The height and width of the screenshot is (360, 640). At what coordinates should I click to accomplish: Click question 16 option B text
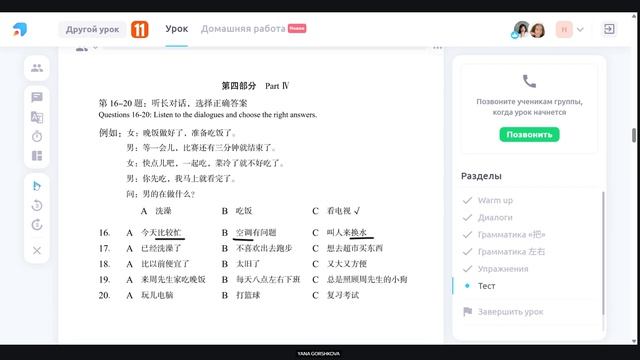256,233
